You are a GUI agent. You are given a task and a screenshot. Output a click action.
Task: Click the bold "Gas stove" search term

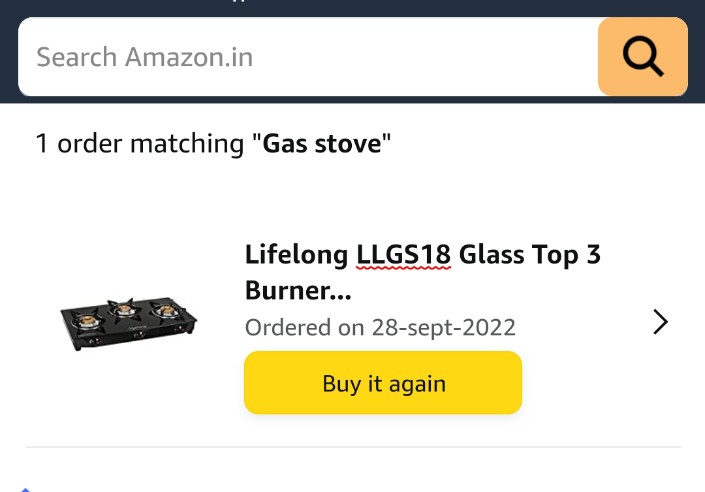[322, 144]
